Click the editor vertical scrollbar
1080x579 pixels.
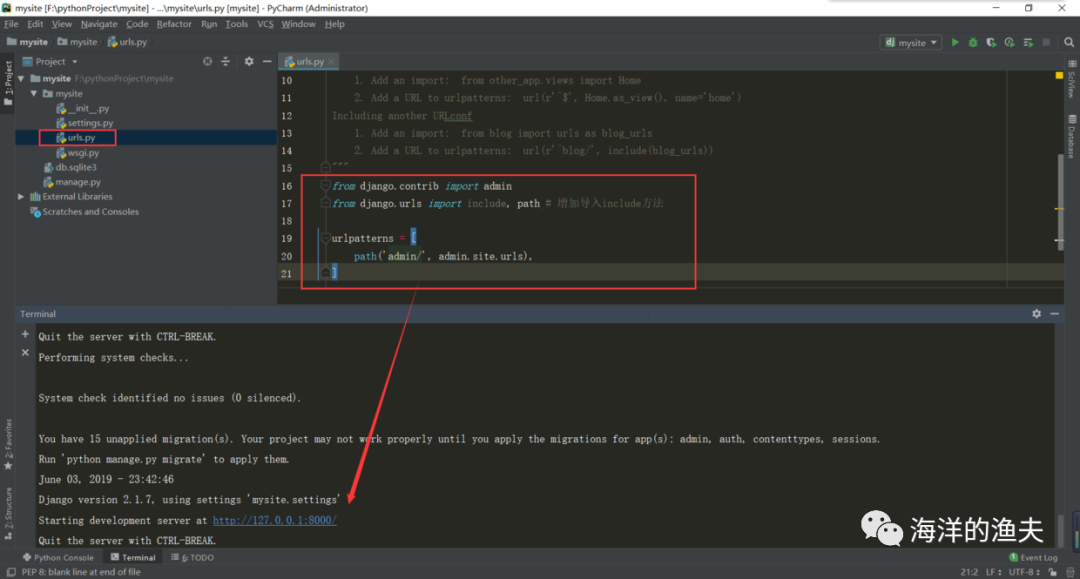(x=1061, y=200)
